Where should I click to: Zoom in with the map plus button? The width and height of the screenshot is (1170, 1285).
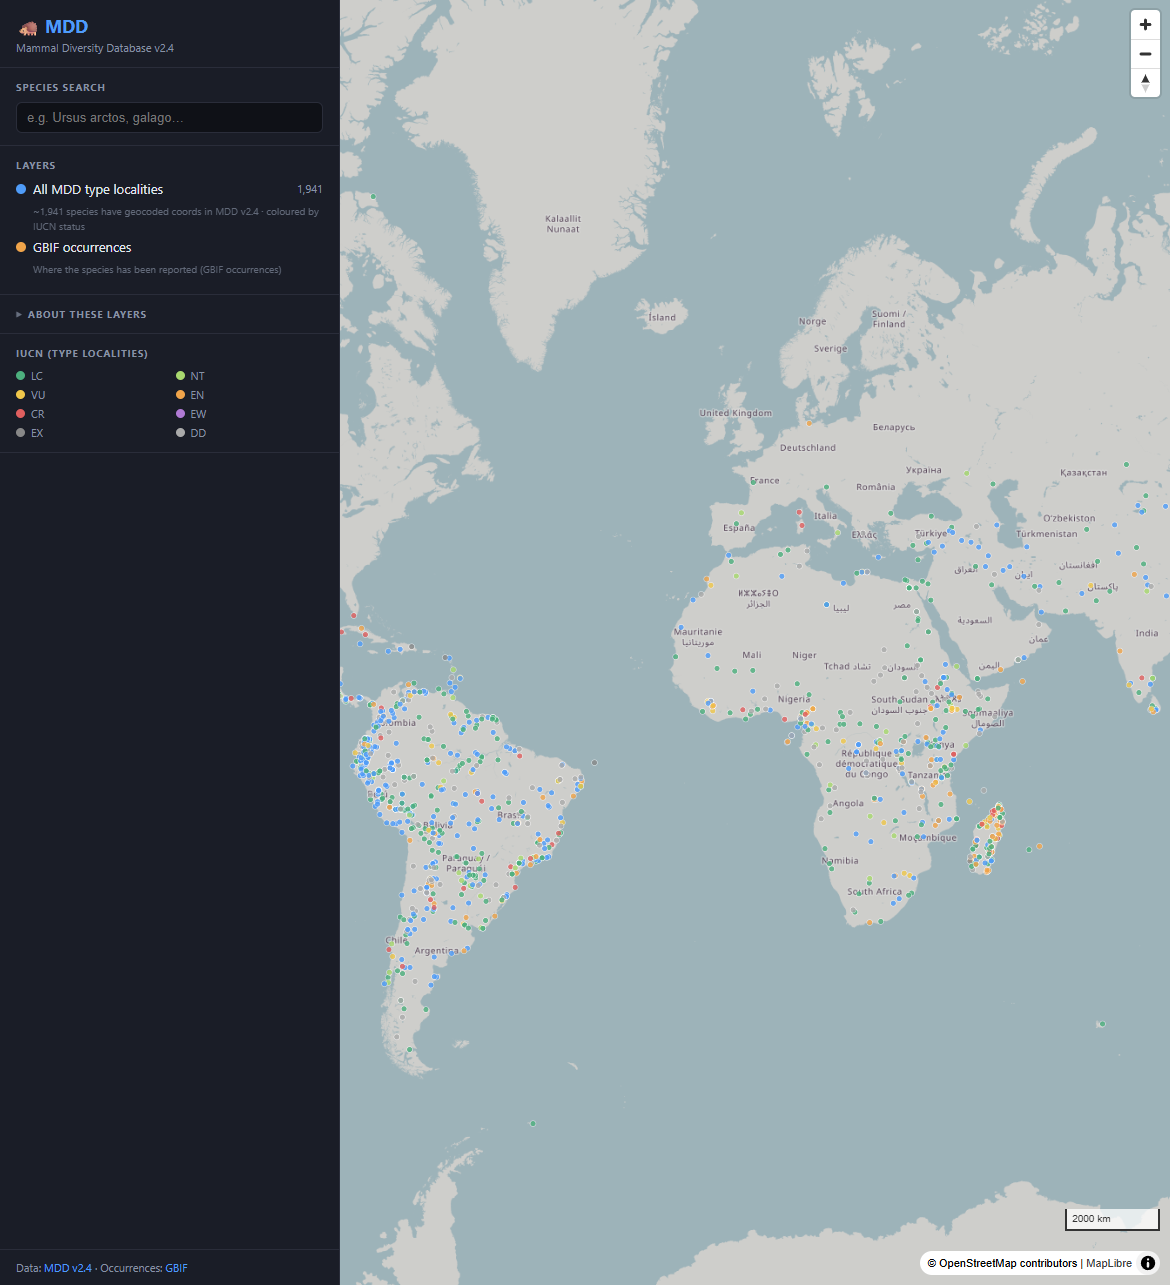[x=1145, y=25]
